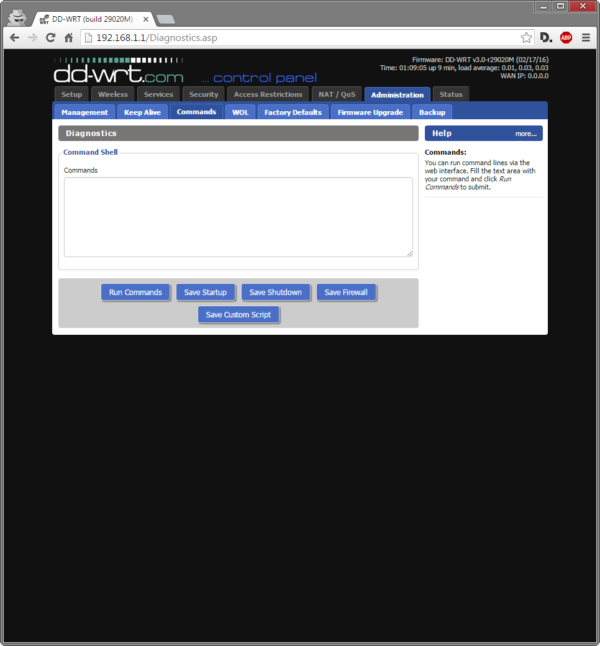This screenshot has width=600, height=646.
Task: Reload the page with the refresh icon
Action: (x=50, y=38)
